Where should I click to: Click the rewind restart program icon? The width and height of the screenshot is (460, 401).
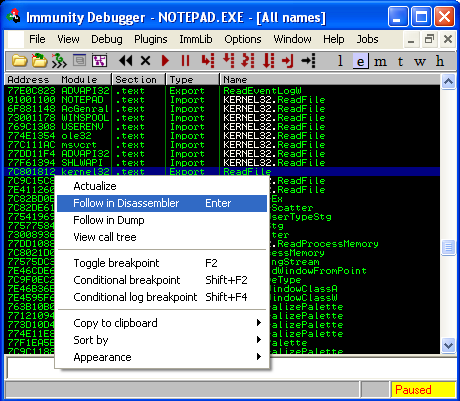(126, 61)
